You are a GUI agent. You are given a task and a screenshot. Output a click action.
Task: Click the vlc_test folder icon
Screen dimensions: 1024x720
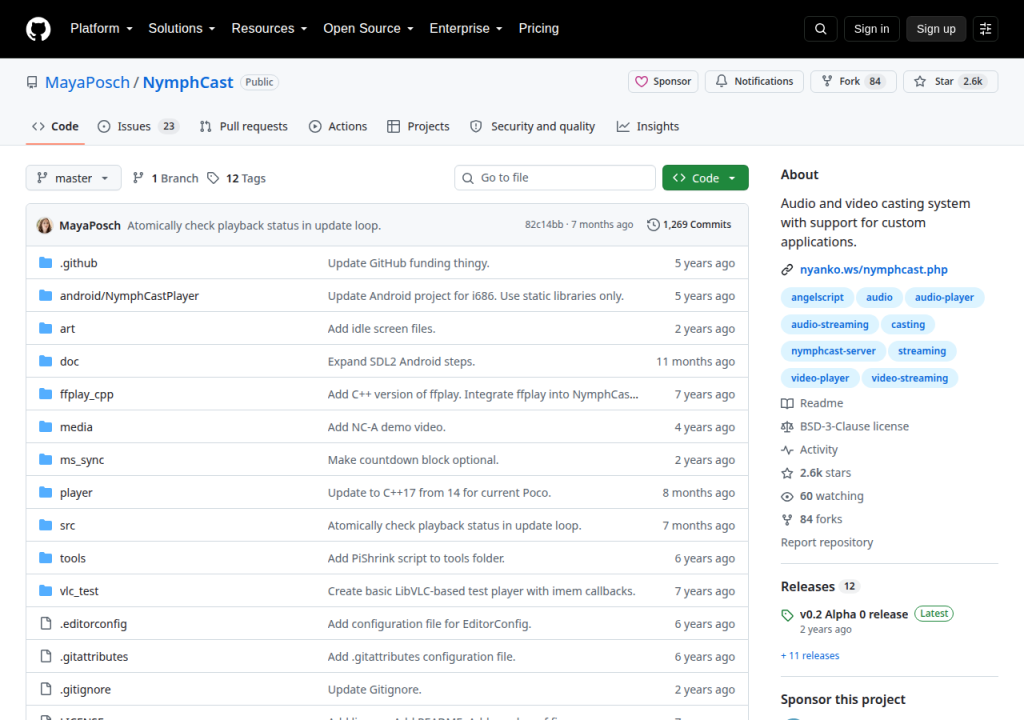click(45, 591)
